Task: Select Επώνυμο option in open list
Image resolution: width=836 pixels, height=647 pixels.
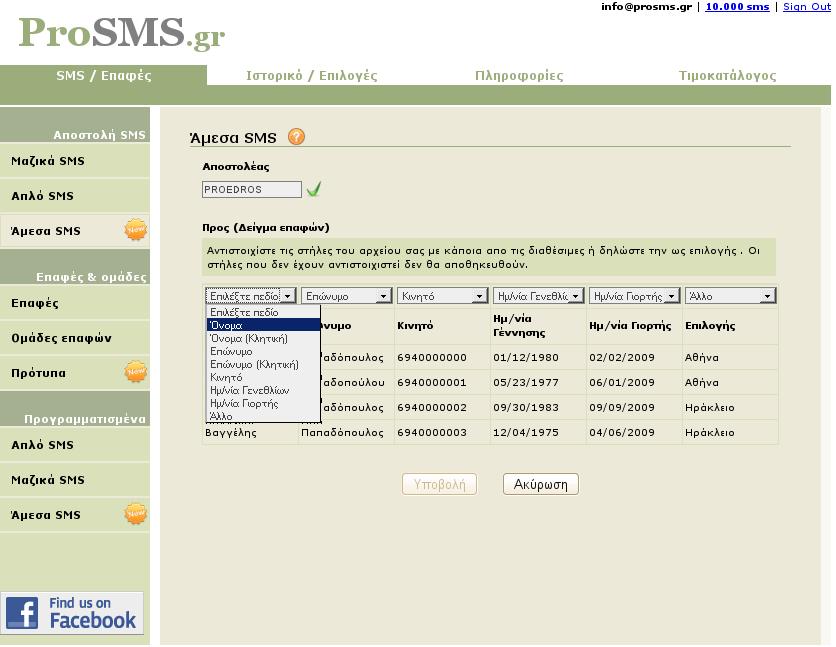Action: tap(263, 351)
